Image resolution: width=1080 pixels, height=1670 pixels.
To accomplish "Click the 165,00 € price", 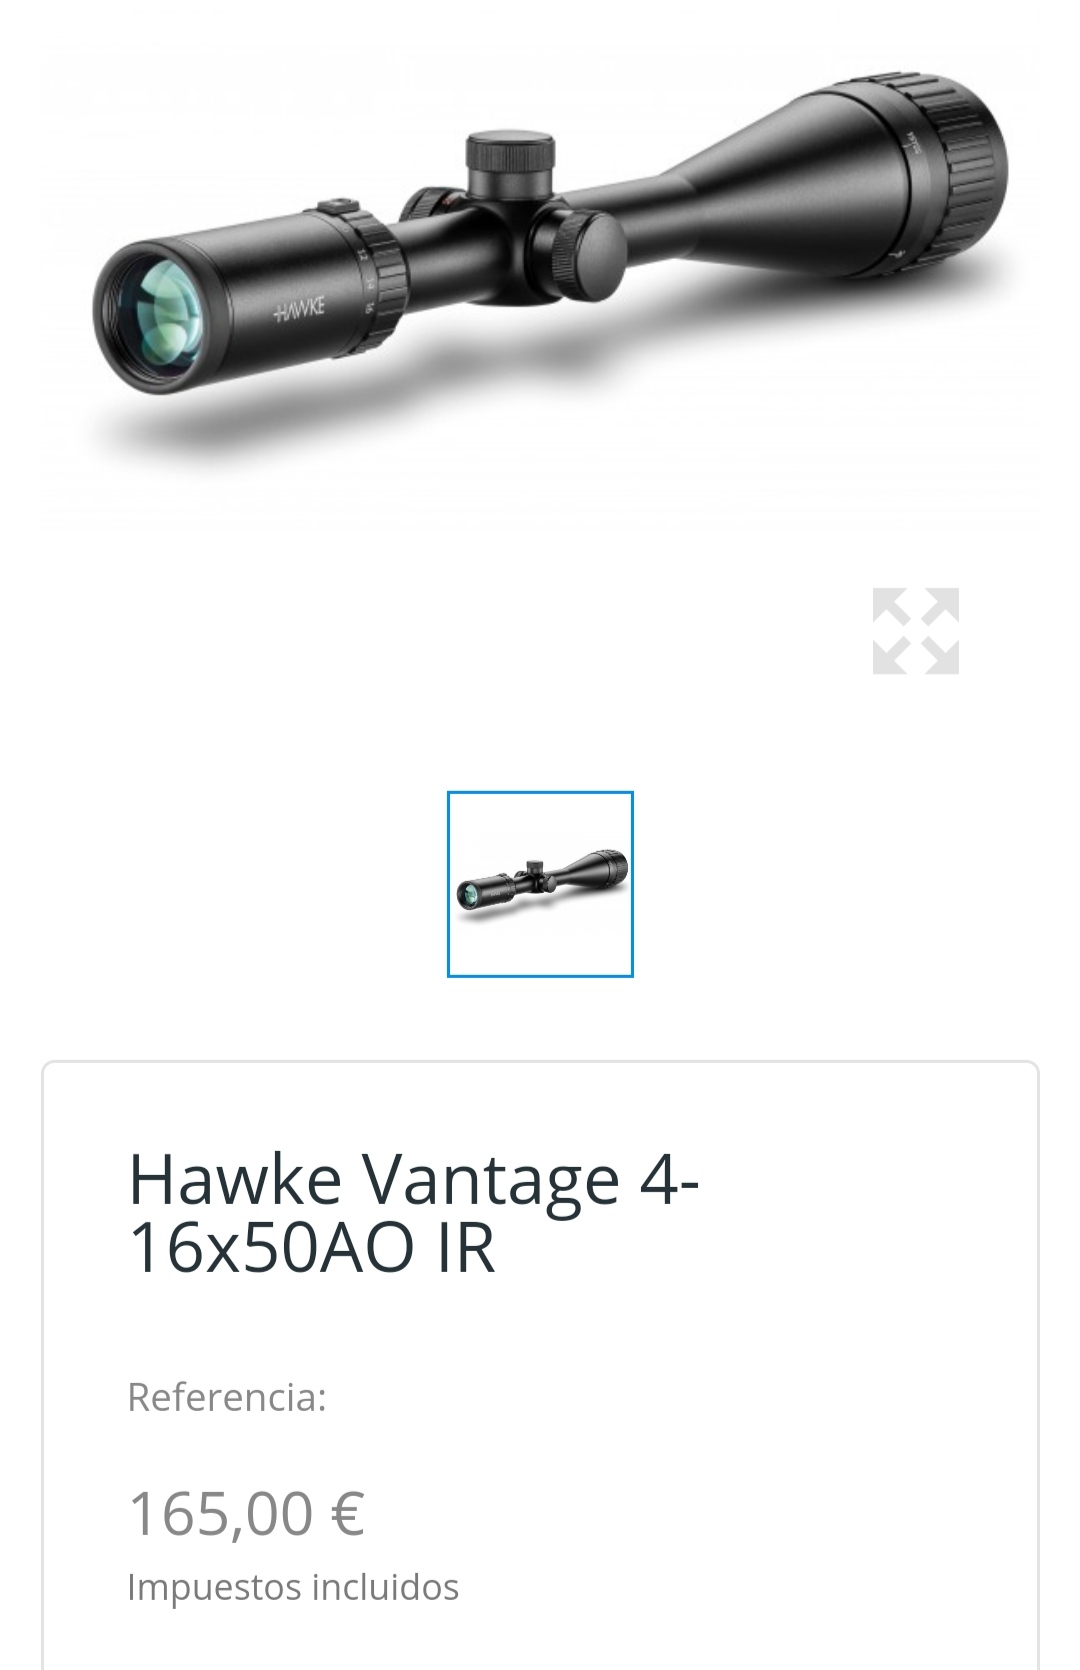I will 247,1513.
